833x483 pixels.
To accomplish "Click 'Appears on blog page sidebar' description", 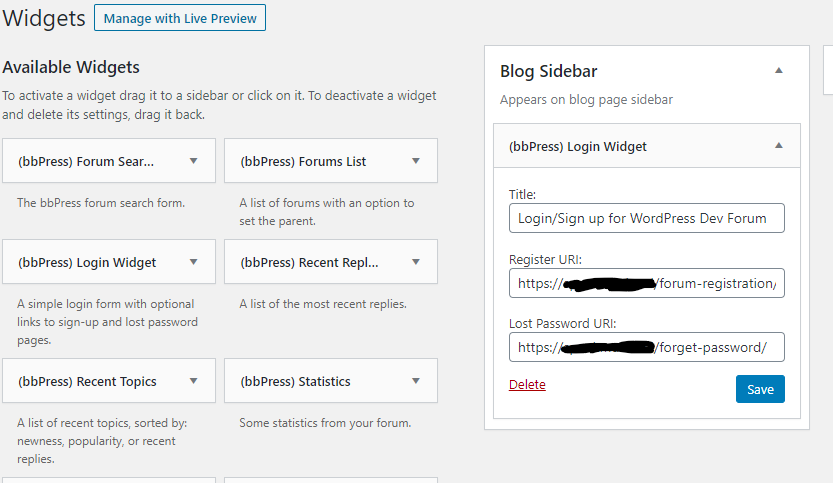I will 586,99.
